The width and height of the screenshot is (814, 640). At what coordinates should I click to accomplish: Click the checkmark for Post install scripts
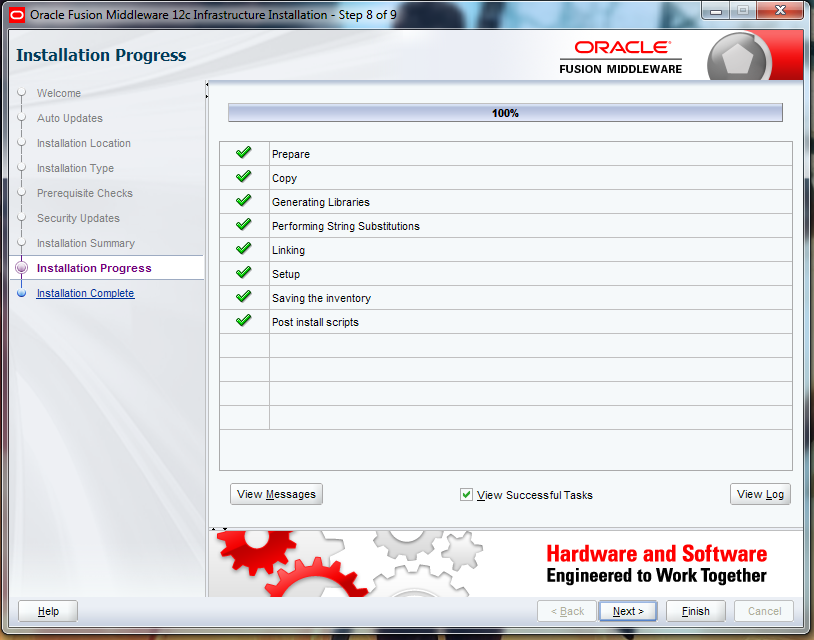[243, 320]
